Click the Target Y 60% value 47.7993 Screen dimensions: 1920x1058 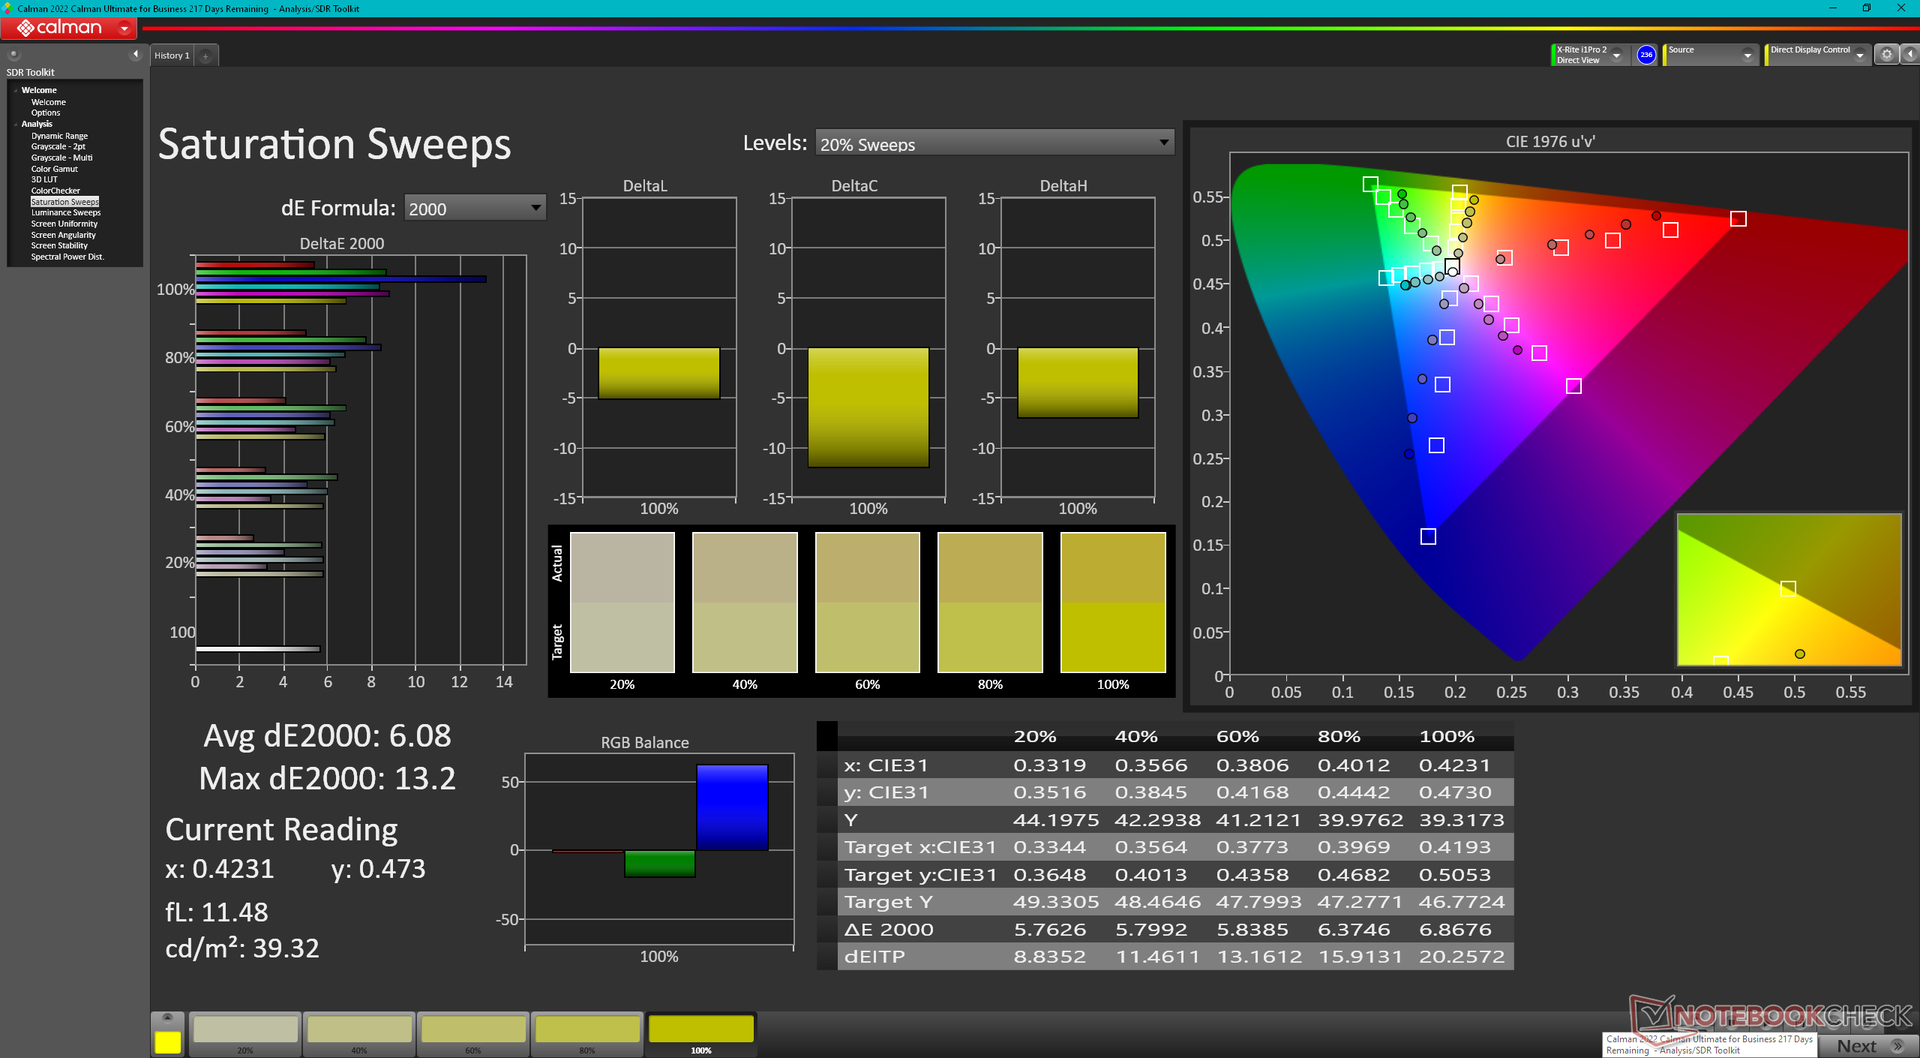(1259, 902)
